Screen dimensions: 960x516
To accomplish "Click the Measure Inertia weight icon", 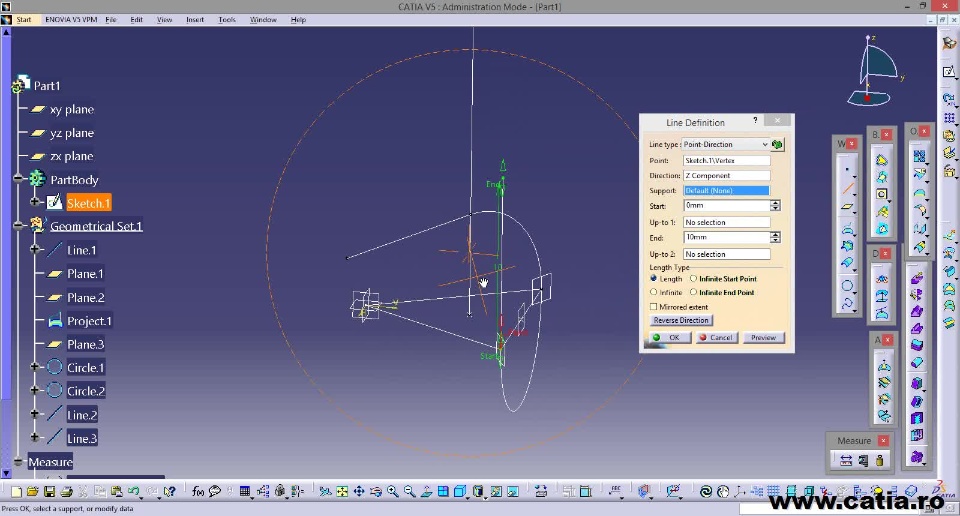I will coord(880,461).
